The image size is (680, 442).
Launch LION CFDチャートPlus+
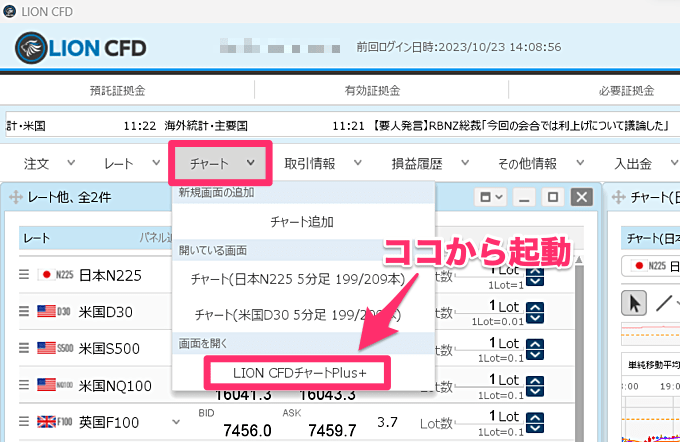299,373
